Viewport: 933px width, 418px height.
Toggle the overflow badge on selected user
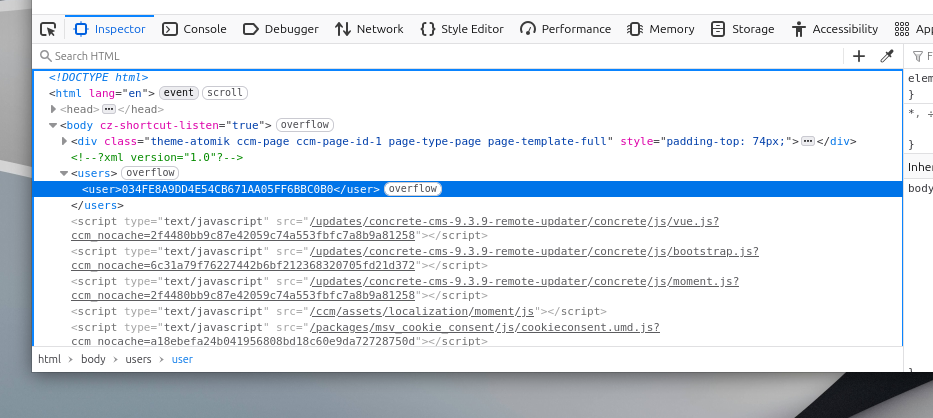tap(413, 189)
